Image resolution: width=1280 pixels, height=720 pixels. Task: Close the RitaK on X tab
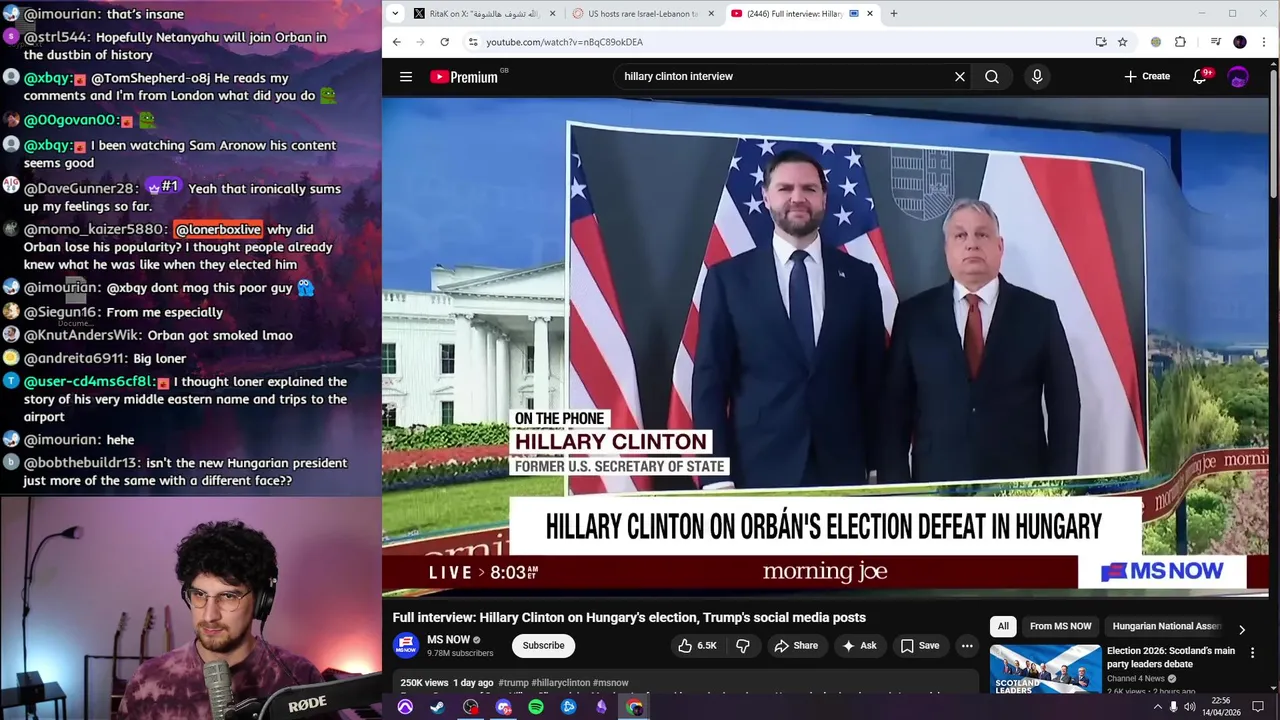coord(552,13)
